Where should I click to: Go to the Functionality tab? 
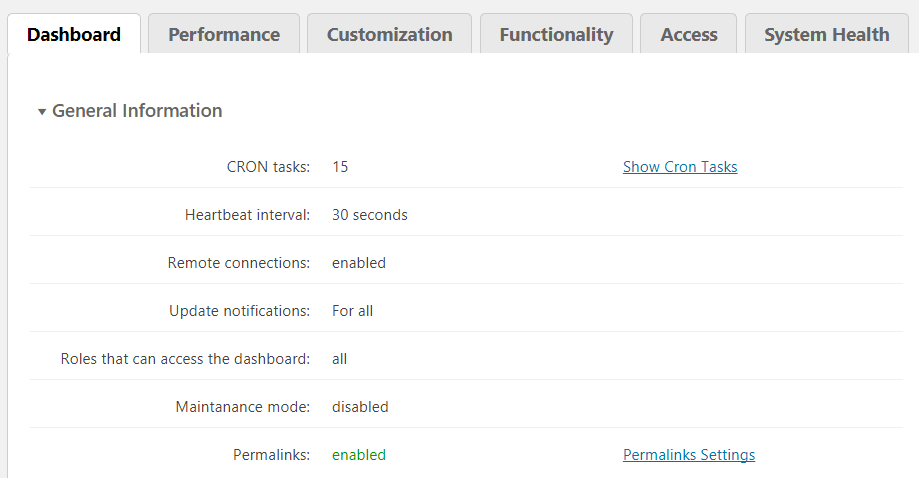pos(556,35)
